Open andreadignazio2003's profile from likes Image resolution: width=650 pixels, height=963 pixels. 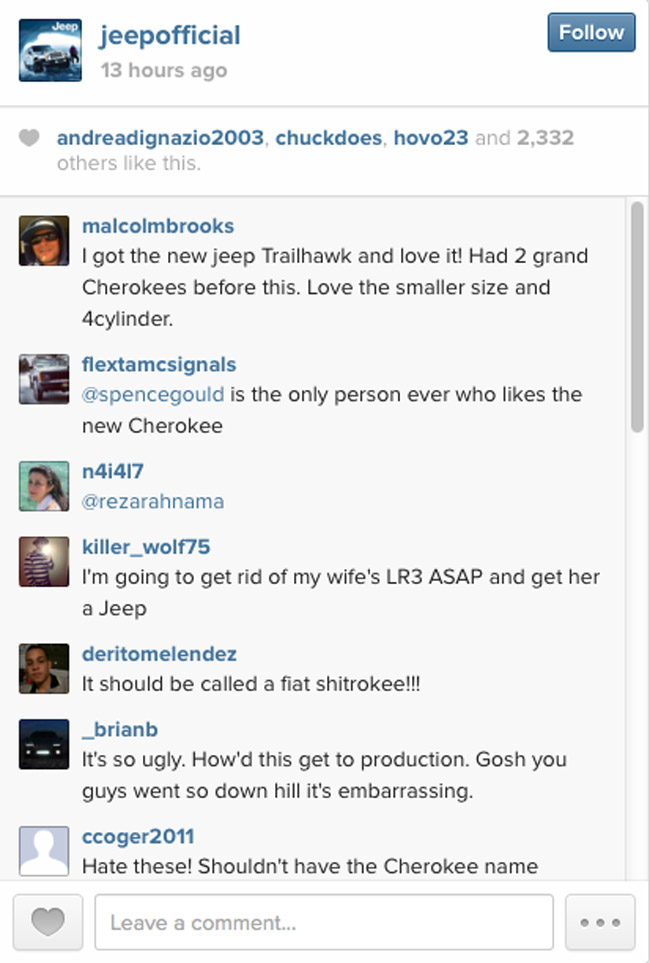tap(161, 138)
